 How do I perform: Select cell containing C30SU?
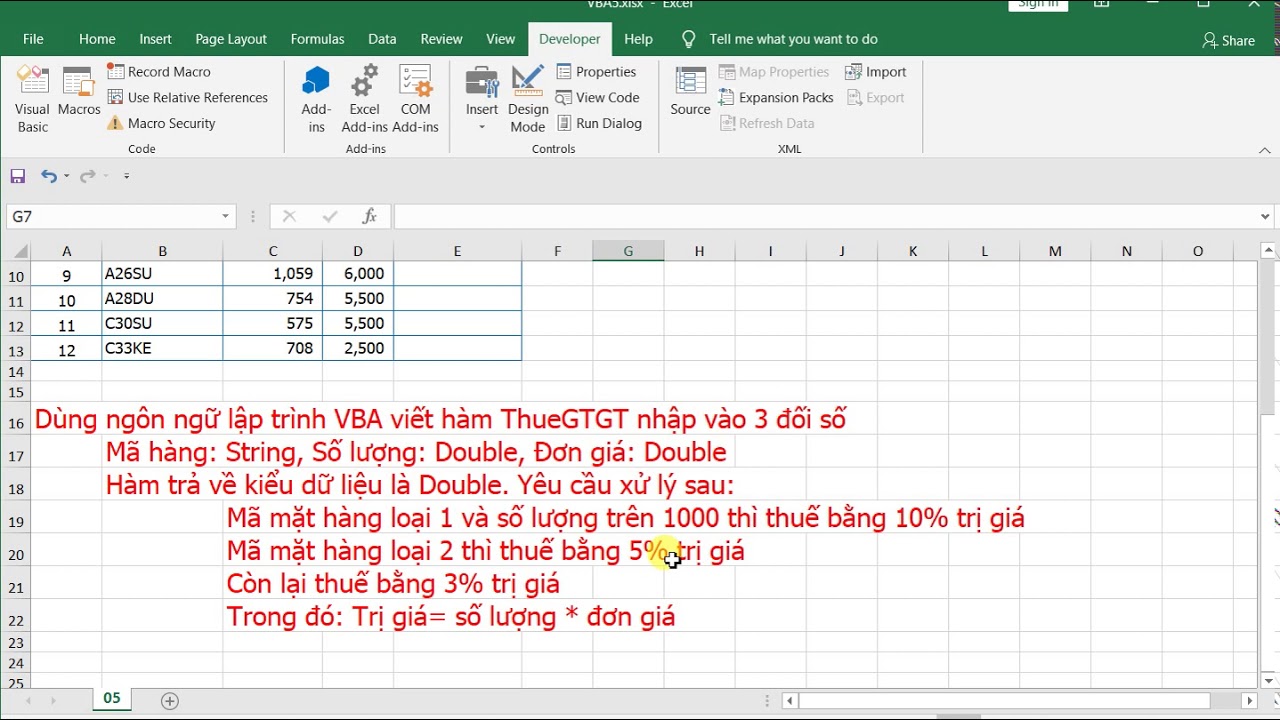[x=162, y=324]
